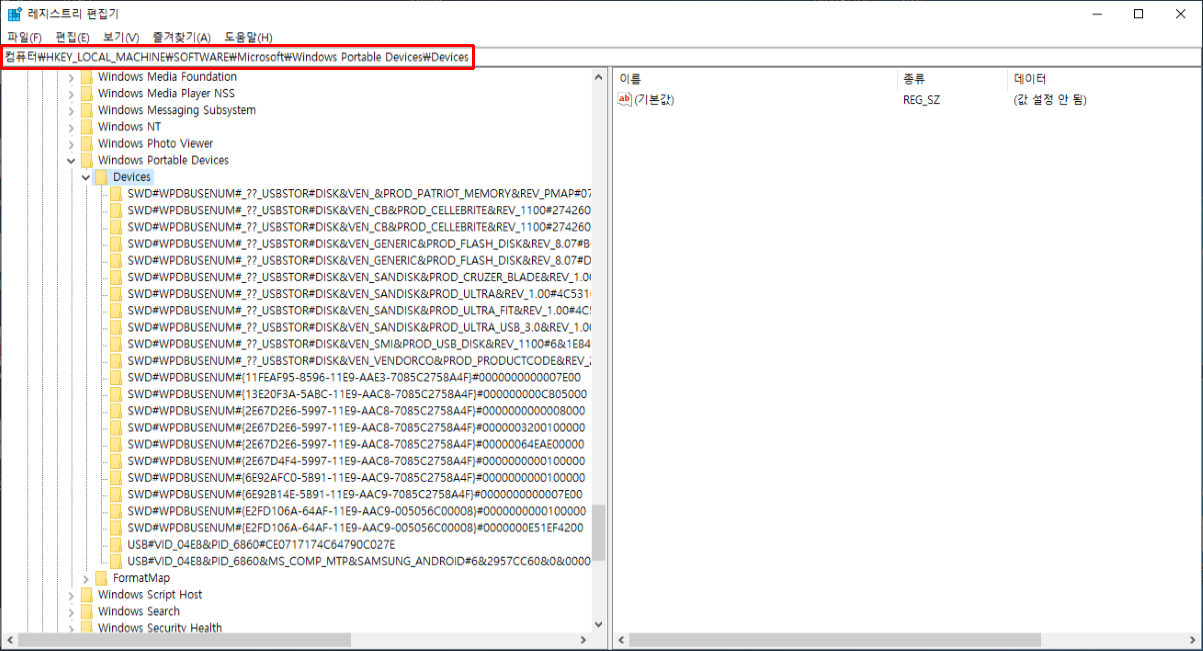
Task: Click the Windows Script Host folder icon
Action: 86,595
